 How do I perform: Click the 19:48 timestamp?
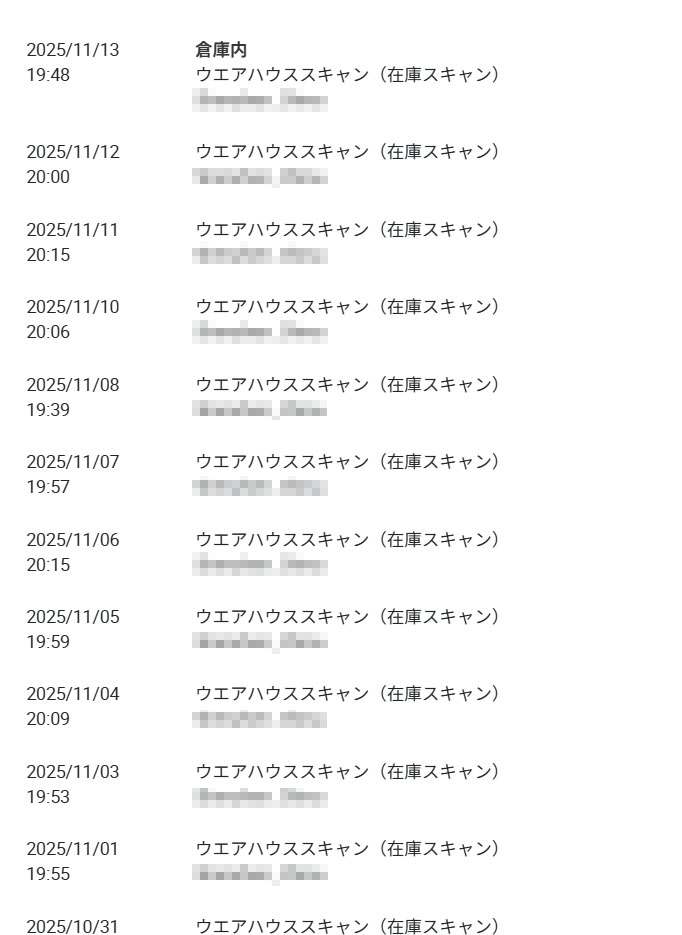point(48,75)
